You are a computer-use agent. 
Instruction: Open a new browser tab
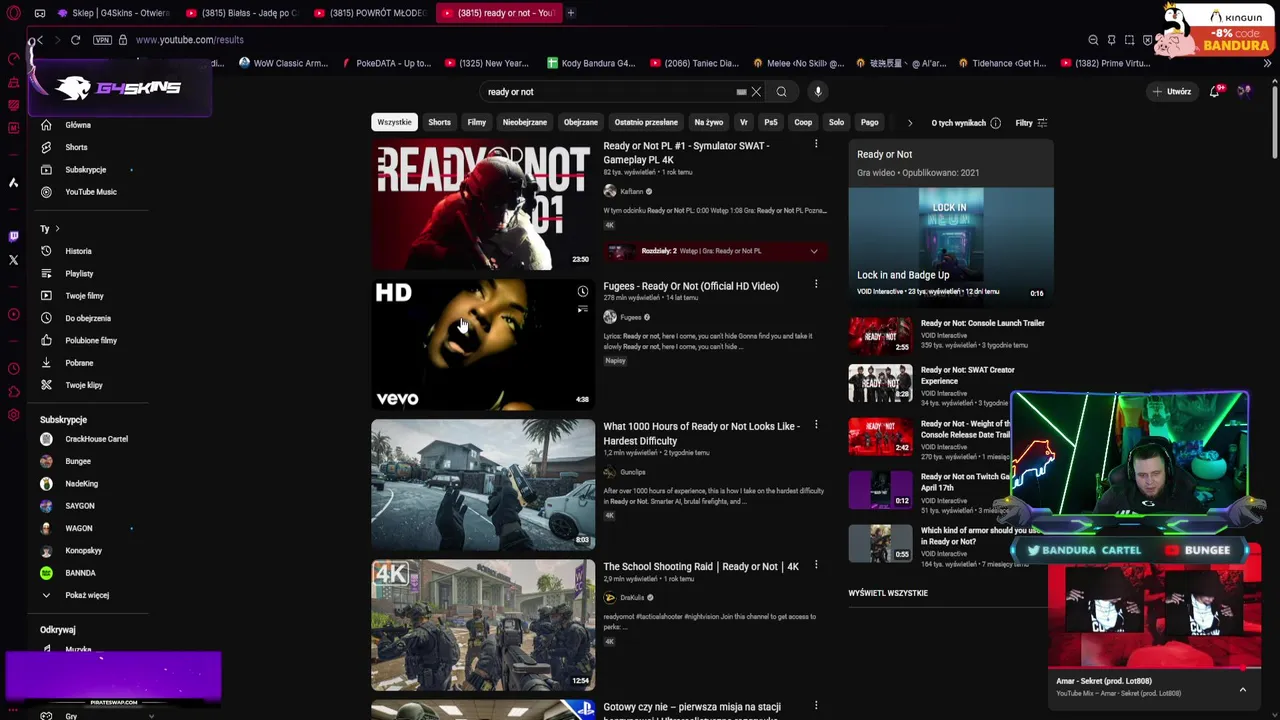click(571, 13)
